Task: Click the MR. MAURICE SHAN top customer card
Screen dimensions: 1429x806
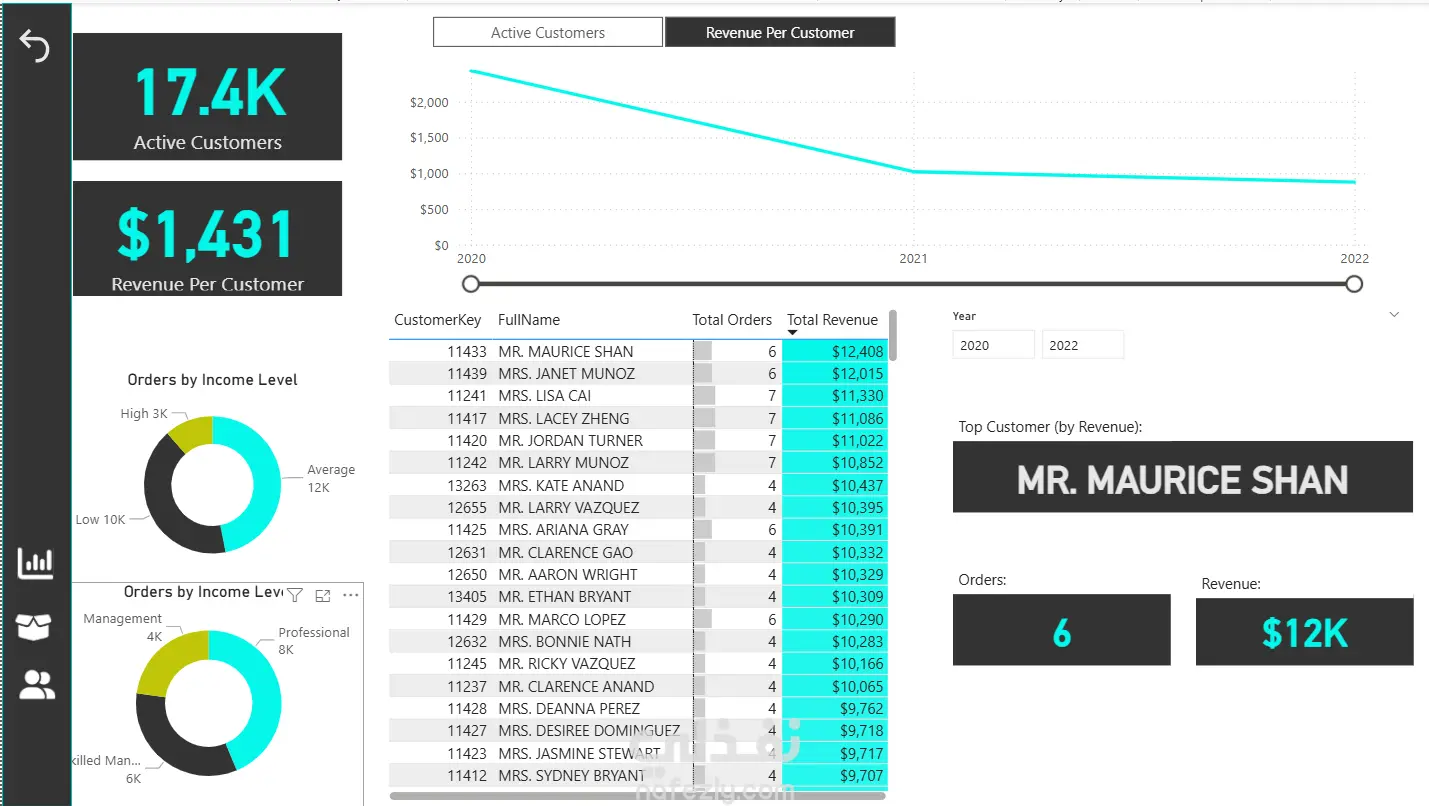Action: [x=1183, y=477]
